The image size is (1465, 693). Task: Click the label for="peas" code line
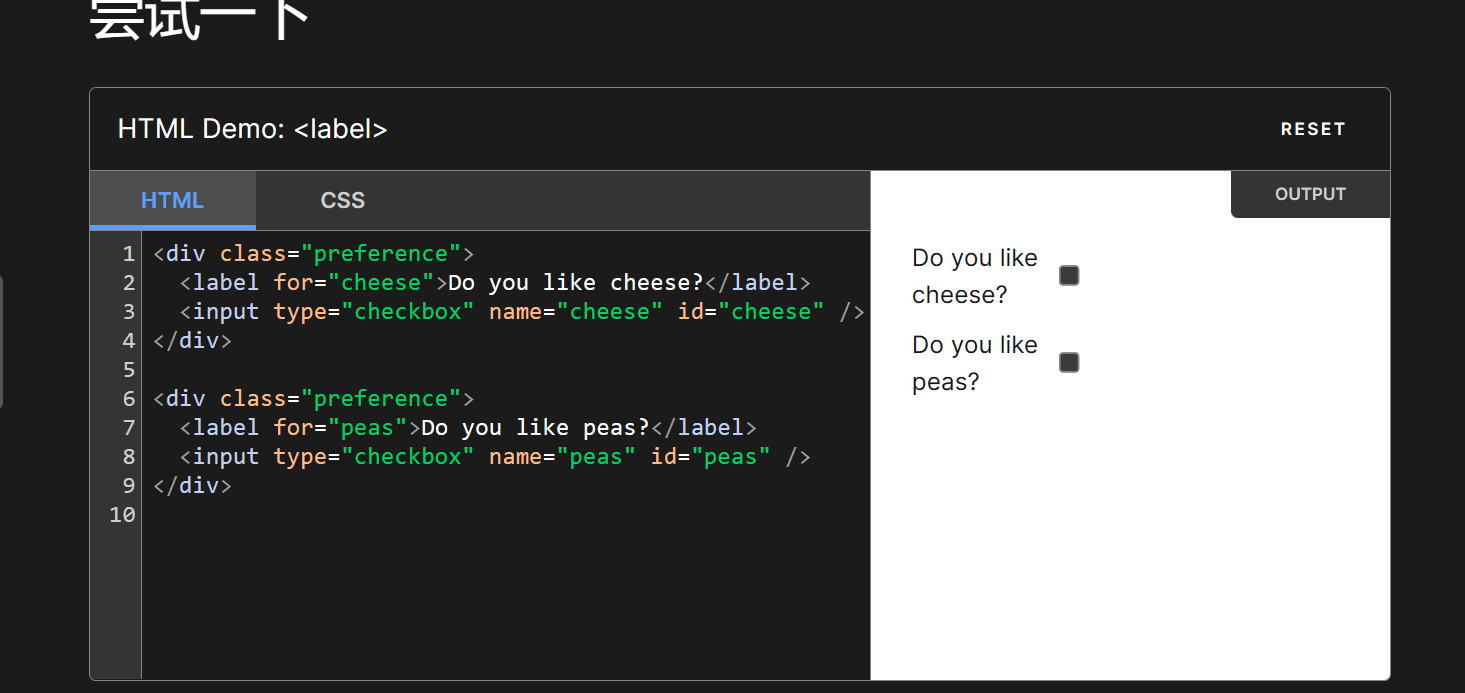point(468,428)
